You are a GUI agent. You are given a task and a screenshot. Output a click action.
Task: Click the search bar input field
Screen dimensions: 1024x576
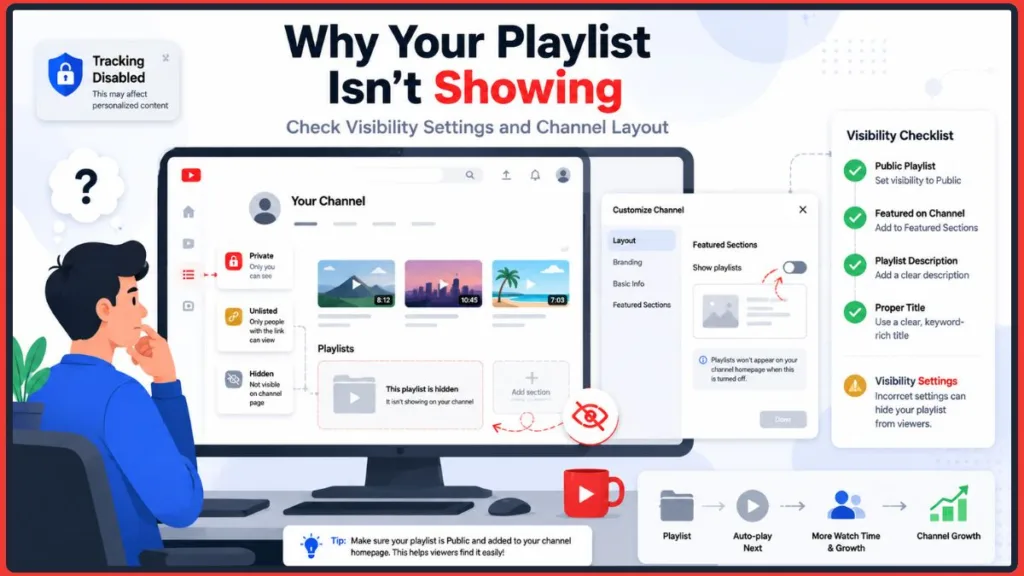(419, 175)
